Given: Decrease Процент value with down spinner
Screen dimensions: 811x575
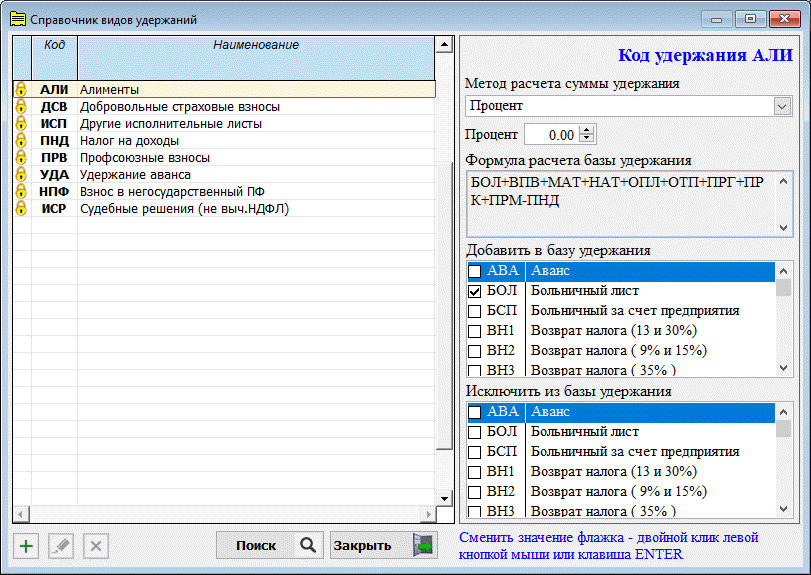Looking at the screenshot, I should point(586,139).
